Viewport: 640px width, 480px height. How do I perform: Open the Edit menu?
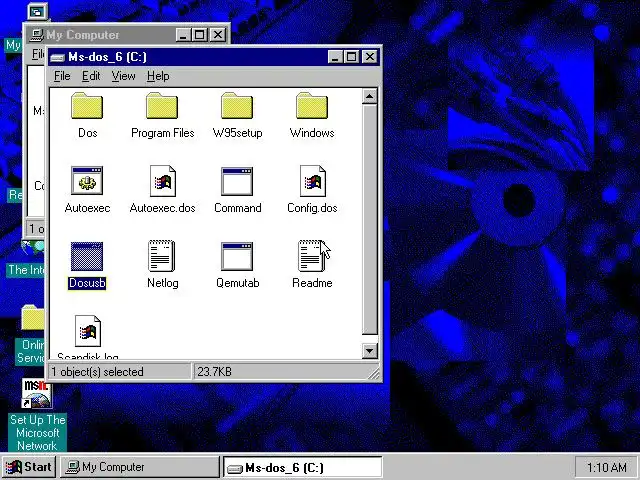tap(91, 76)
